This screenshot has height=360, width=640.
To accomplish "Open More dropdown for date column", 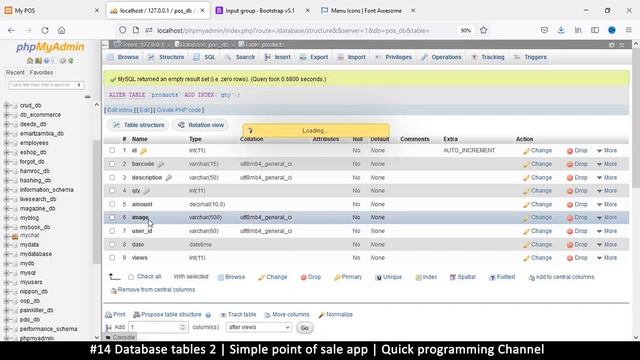I will (x=607, y=244).
